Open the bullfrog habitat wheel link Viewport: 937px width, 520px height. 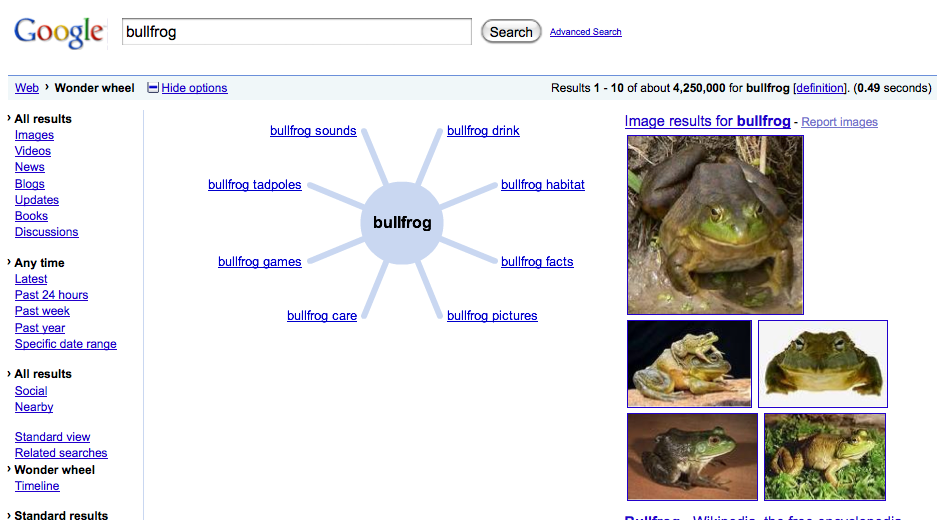pyautogui.click(x=543, y=185)
